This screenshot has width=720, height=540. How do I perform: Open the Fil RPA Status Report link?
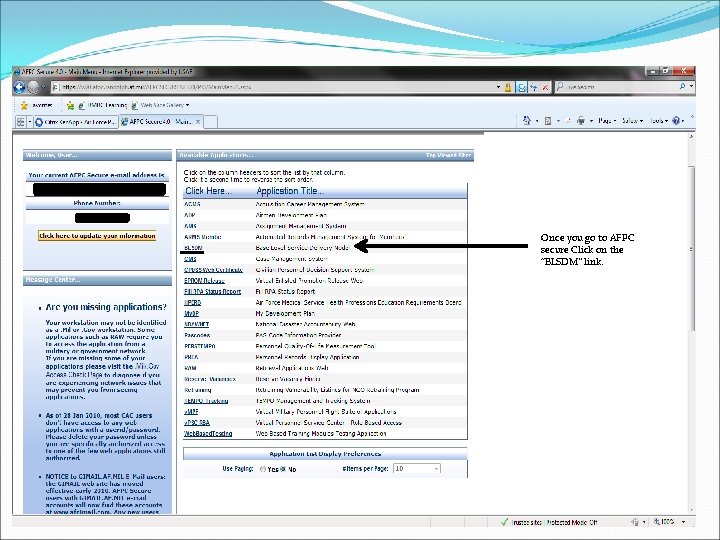[212, 292]
